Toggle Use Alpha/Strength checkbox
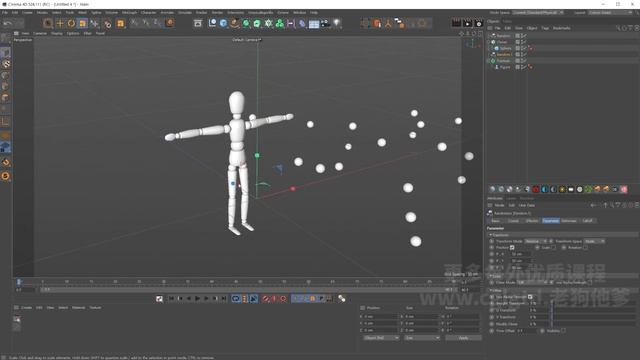Screen dimensions: 640x360 coord(590,282)
